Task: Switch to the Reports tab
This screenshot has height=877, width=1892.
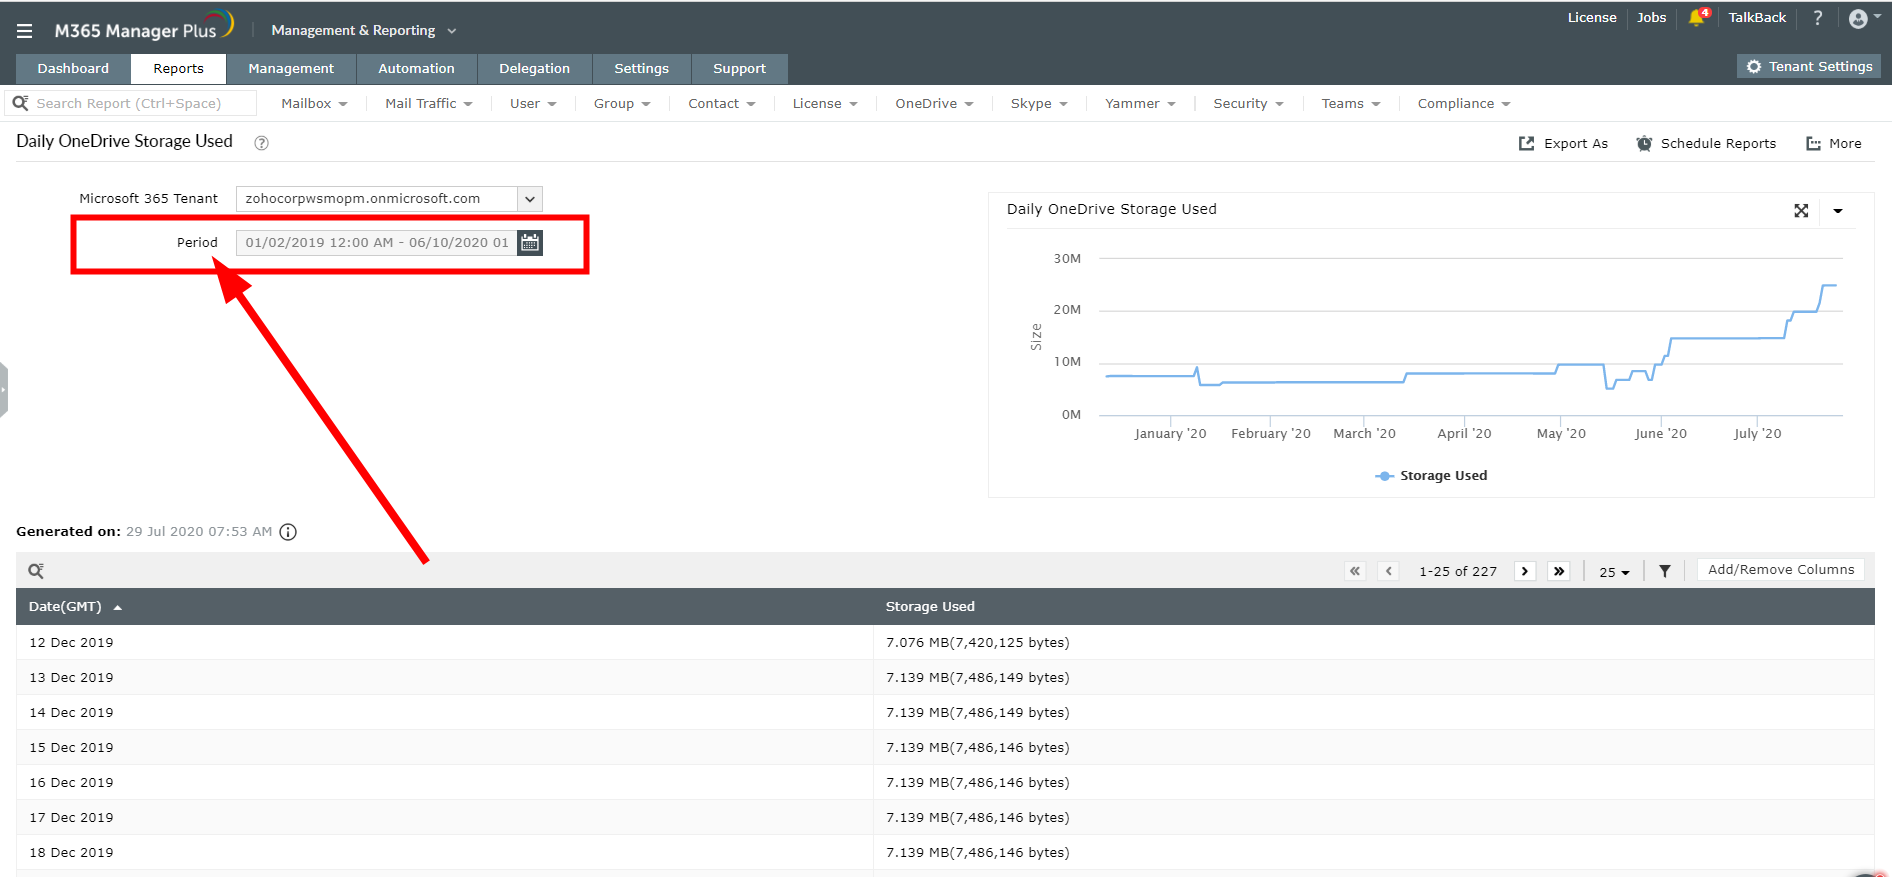Action: tap(178, 69)
